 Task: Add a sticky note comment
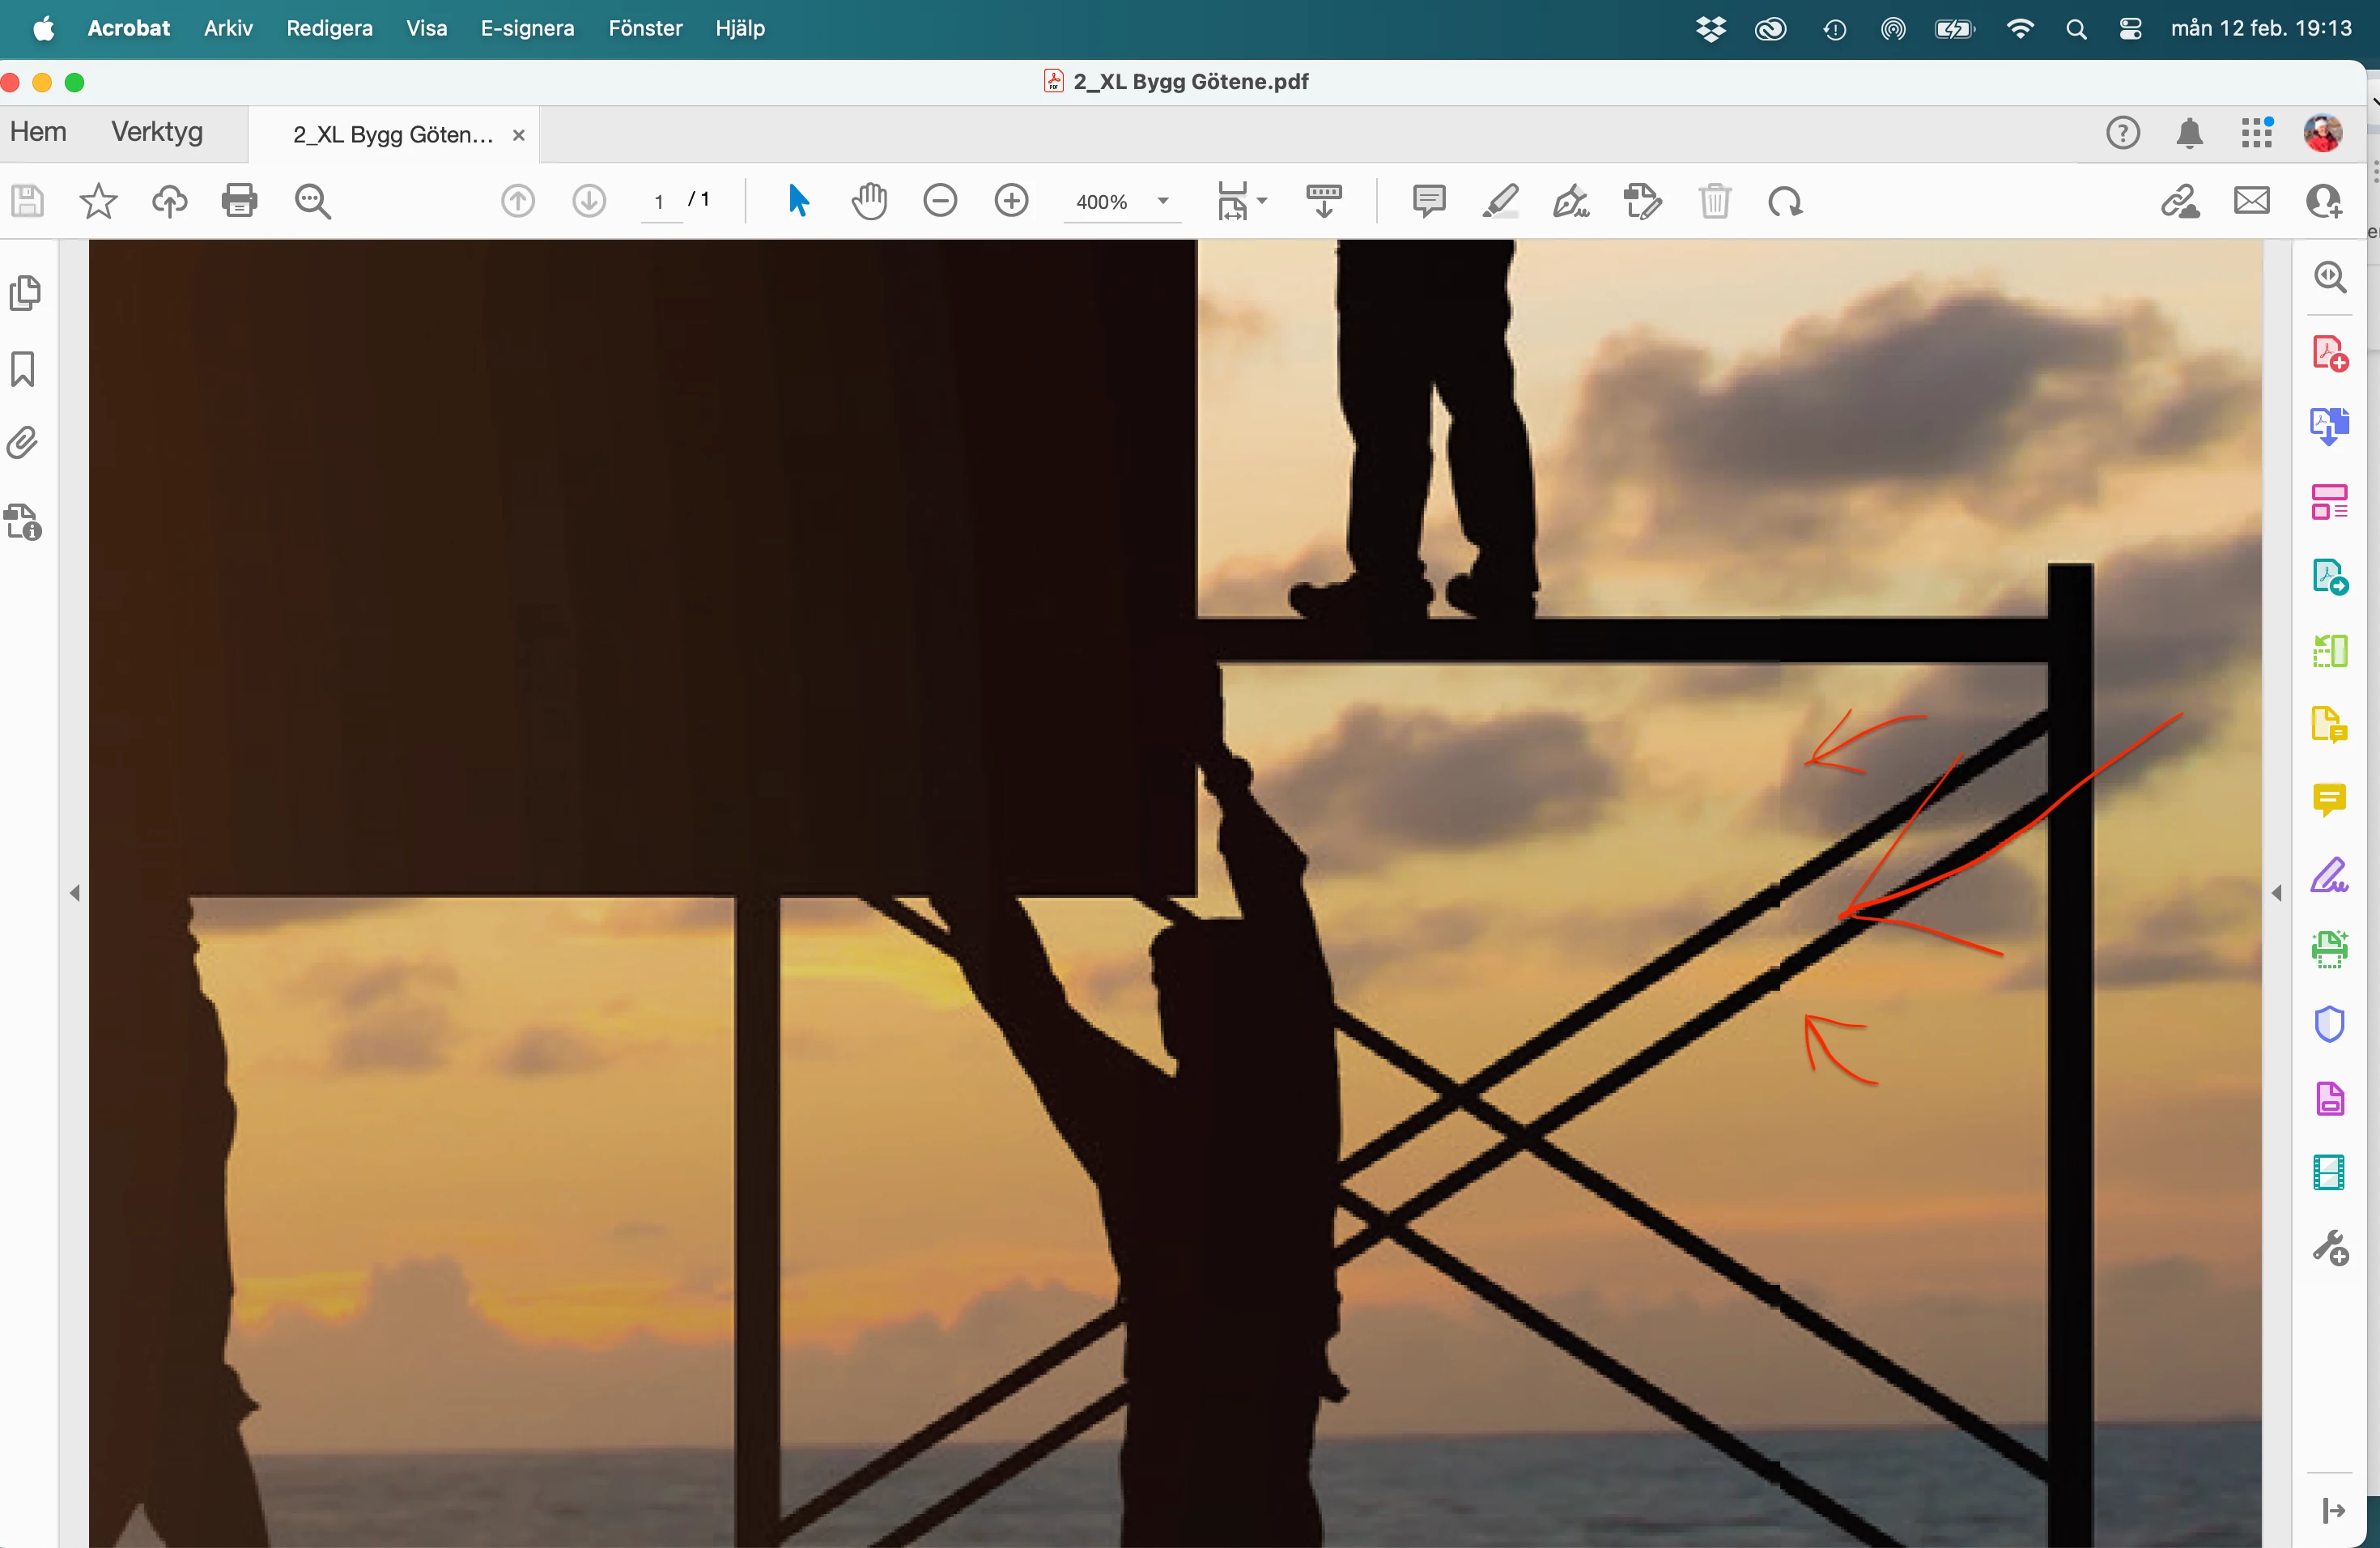click(x=1428, y=201)
